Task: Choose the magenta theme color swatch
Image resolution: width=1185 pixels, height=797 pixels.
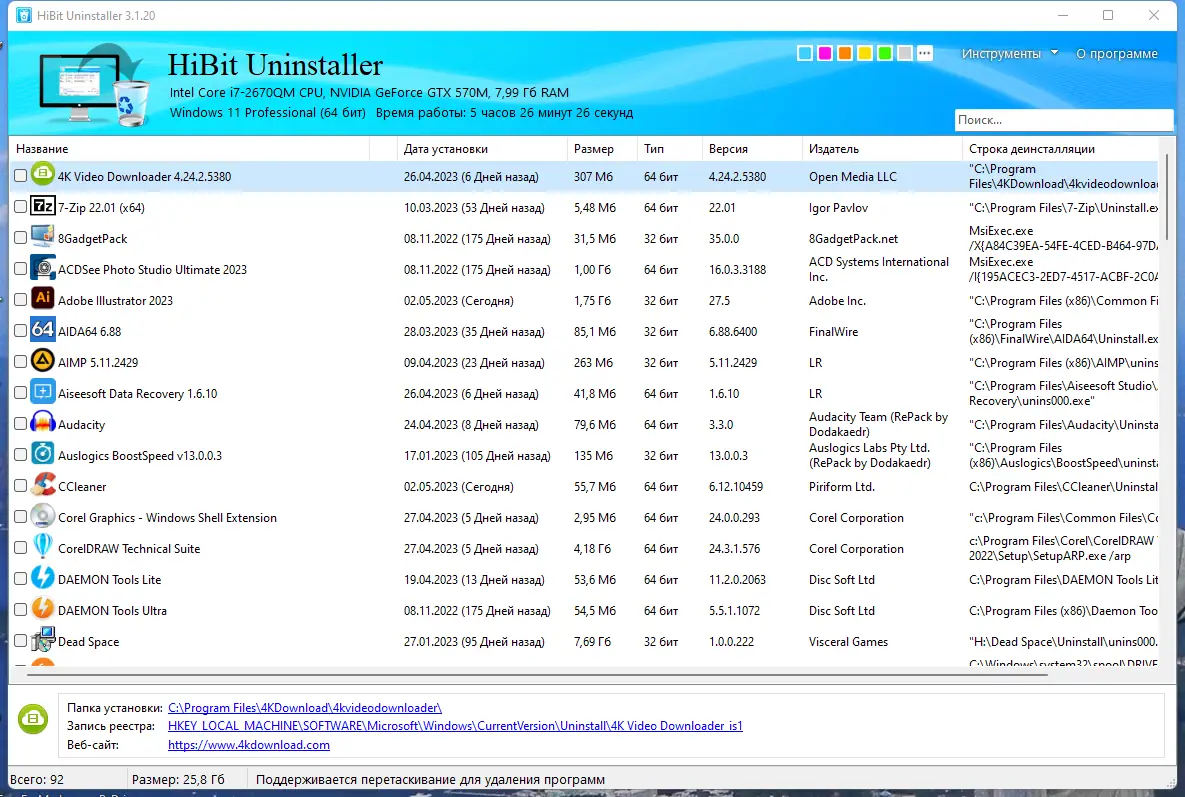Action: (x=825, y=53)
